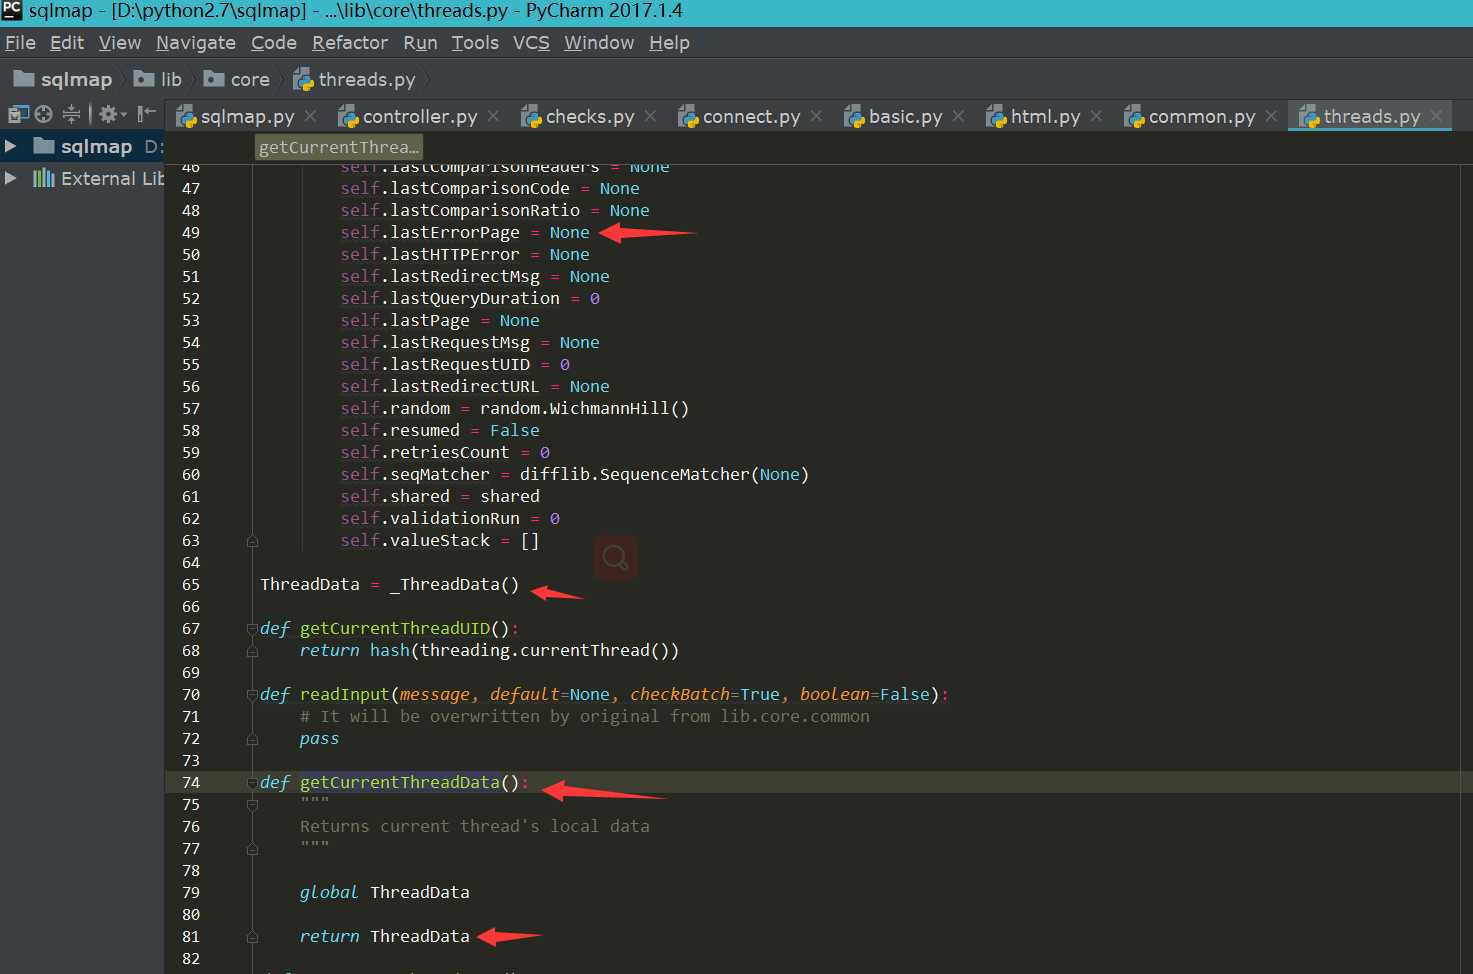Switch to the common.py tab
Image resolution: width=1473 pixels, height=974 pixels.
coord(1202,116)
